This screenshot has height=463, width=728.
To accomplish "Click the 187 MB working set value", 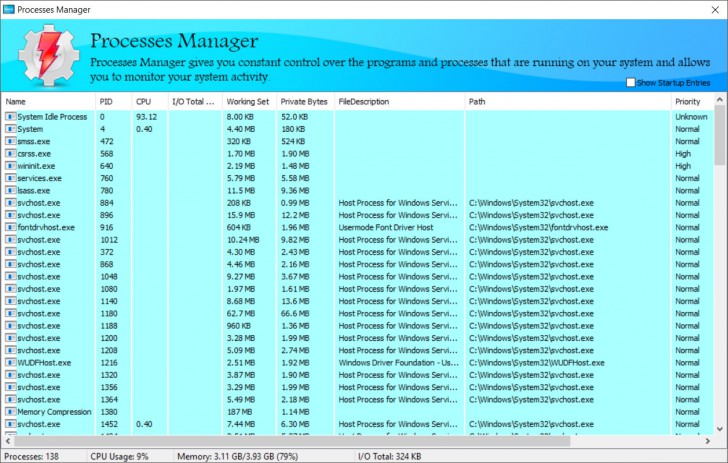I will [240, 411].
